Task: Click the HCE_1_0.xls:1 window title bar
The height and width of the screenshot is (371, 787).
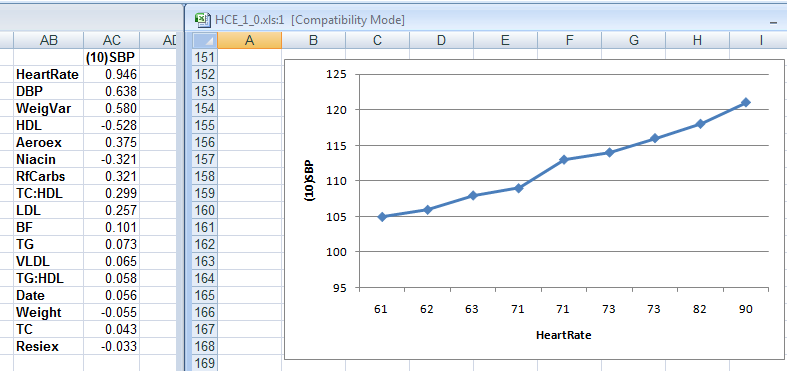Action: [486, 20]
